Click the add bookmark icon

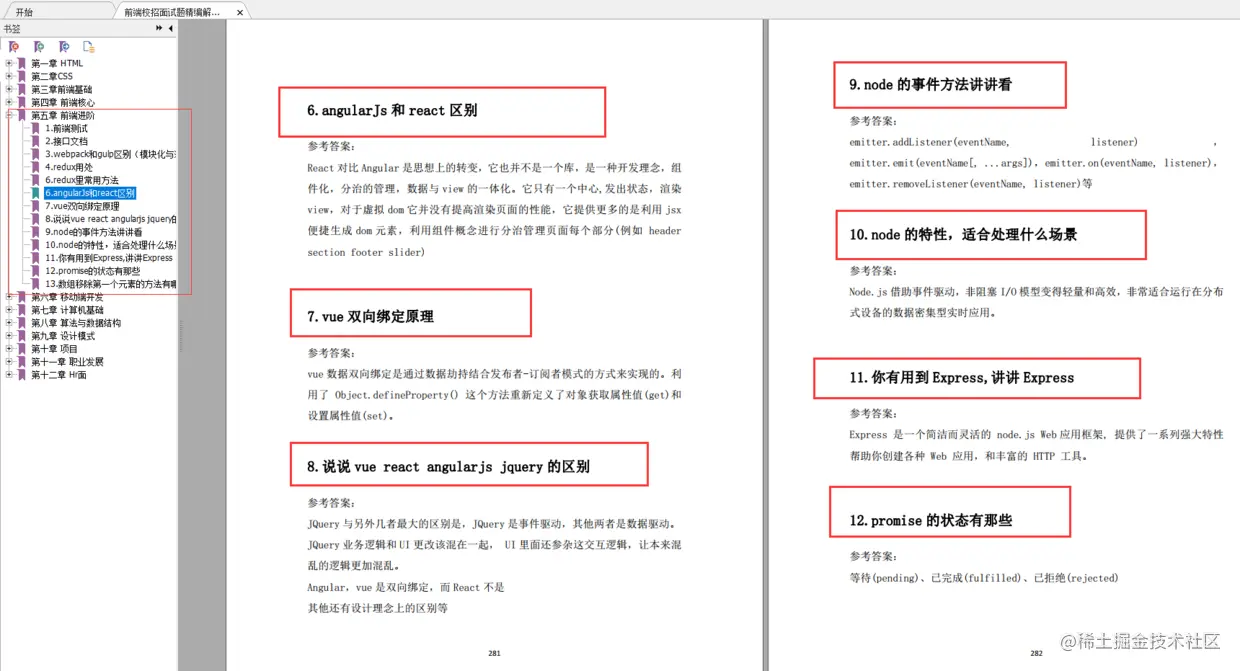click(39, 47)
